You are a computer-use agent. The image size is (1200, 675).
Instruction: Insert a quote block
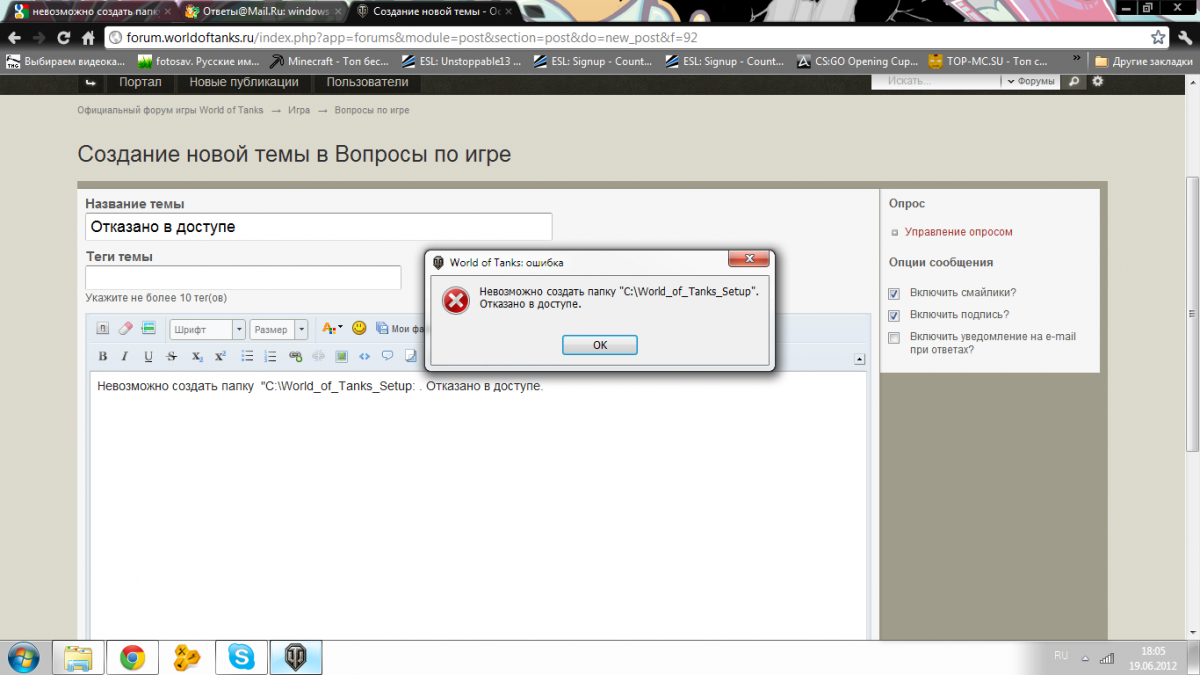(387, 356)
